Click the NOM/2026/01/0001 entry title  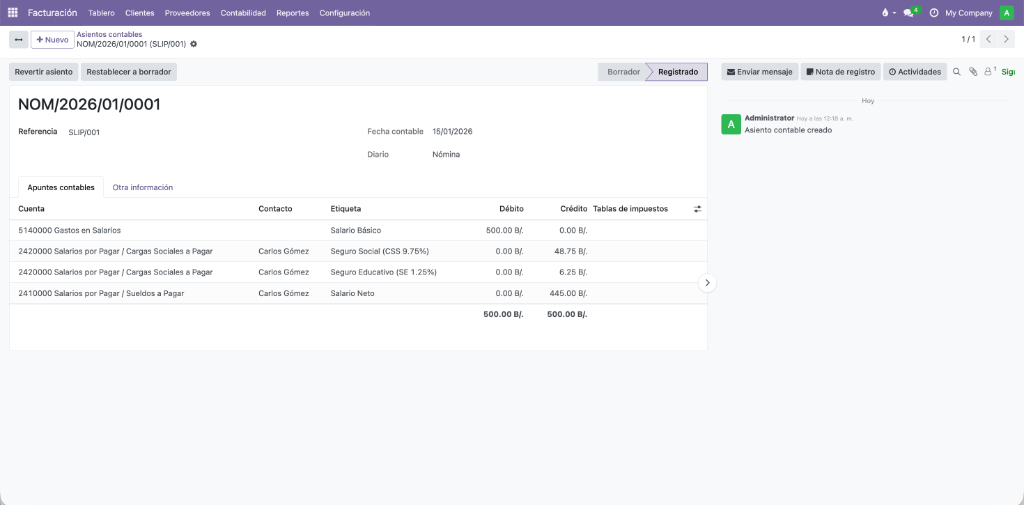[89, 105]
